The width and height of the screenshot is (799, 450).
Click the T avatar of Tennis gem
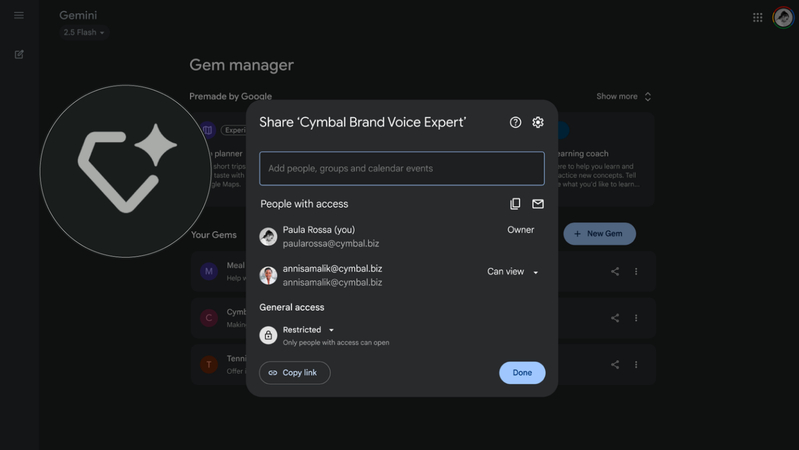209,364
